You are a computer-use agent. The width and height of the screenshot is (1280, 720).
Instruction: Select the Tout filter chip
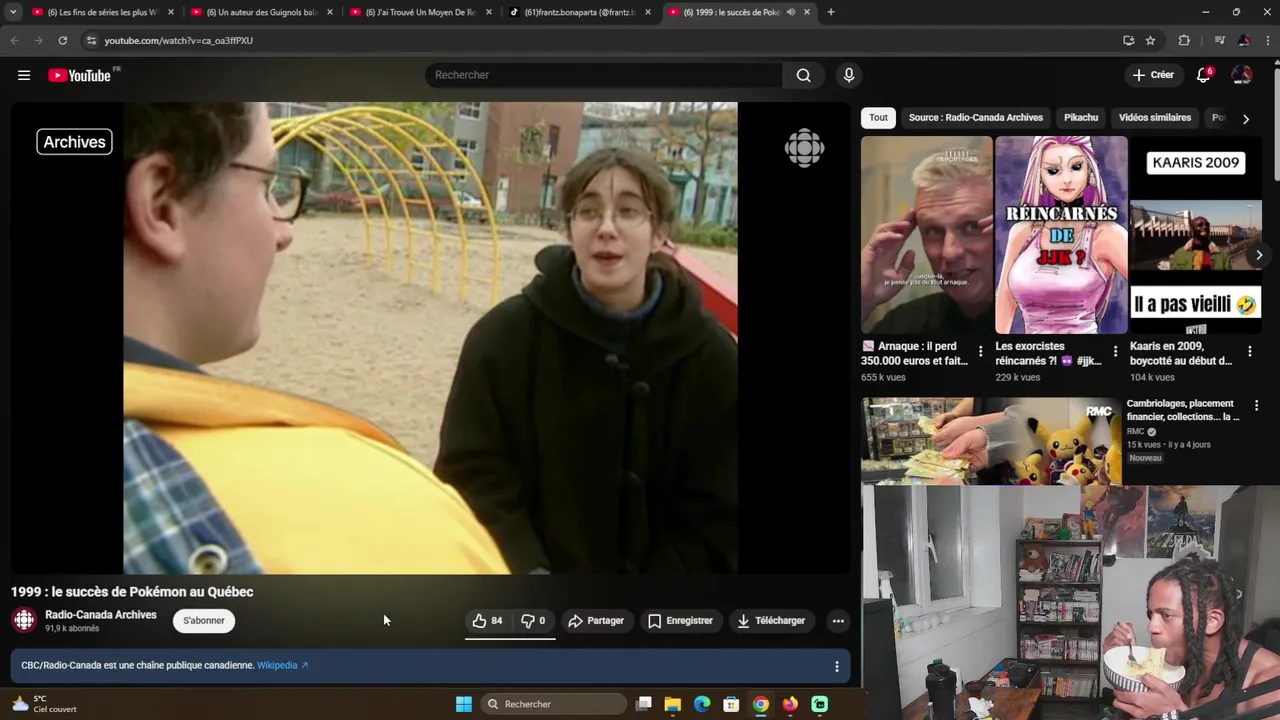[878, 118]
